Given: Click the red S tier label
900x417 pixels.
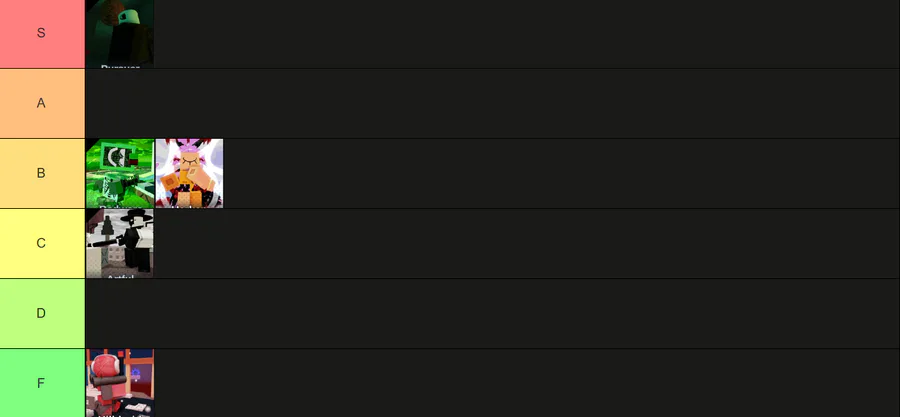Looking at the screenshot, I should (42, 33).
